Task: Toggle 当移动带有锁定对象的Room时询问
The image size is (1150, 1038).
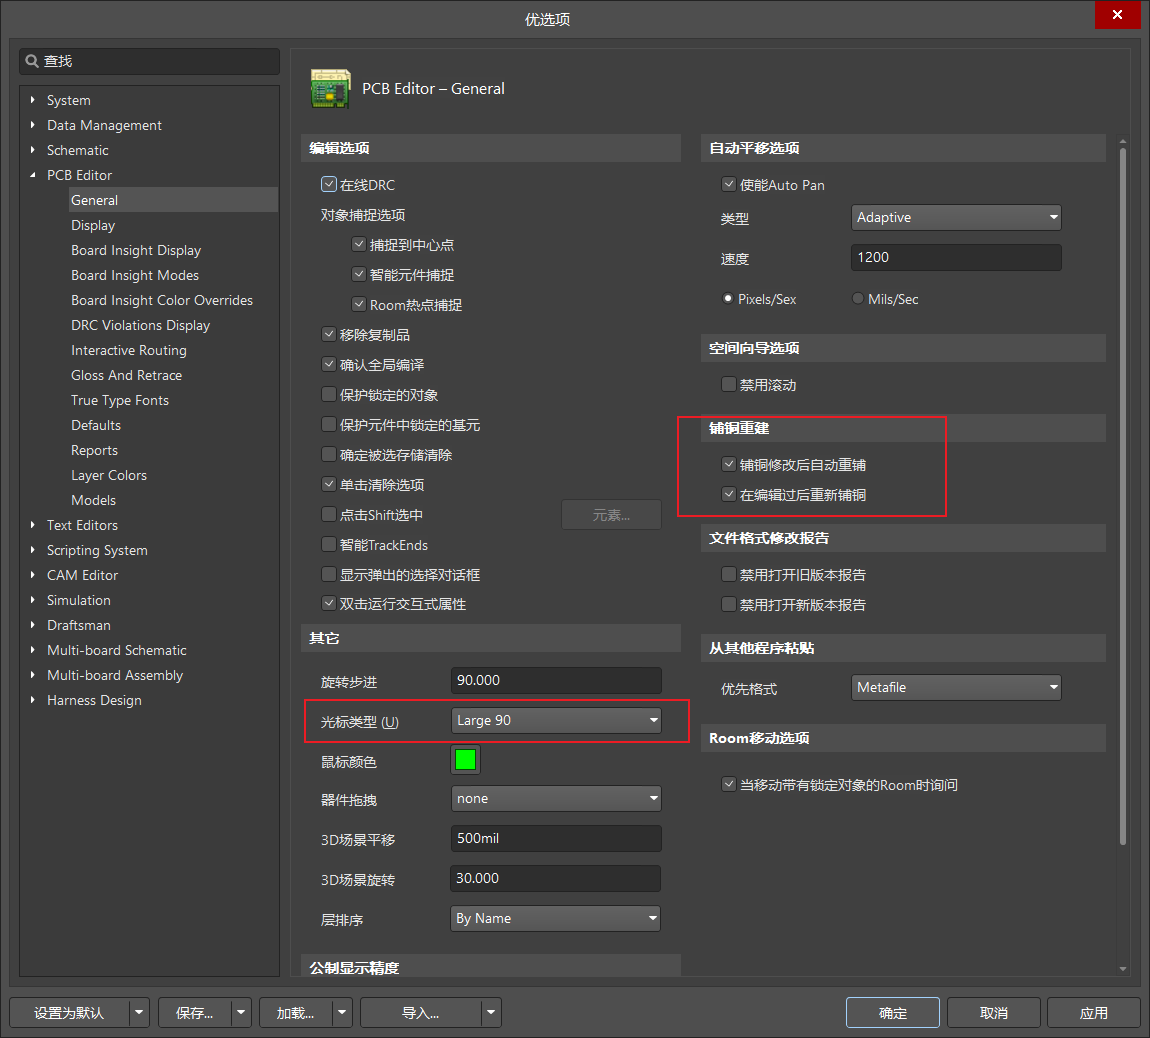Action: (728, 784)
